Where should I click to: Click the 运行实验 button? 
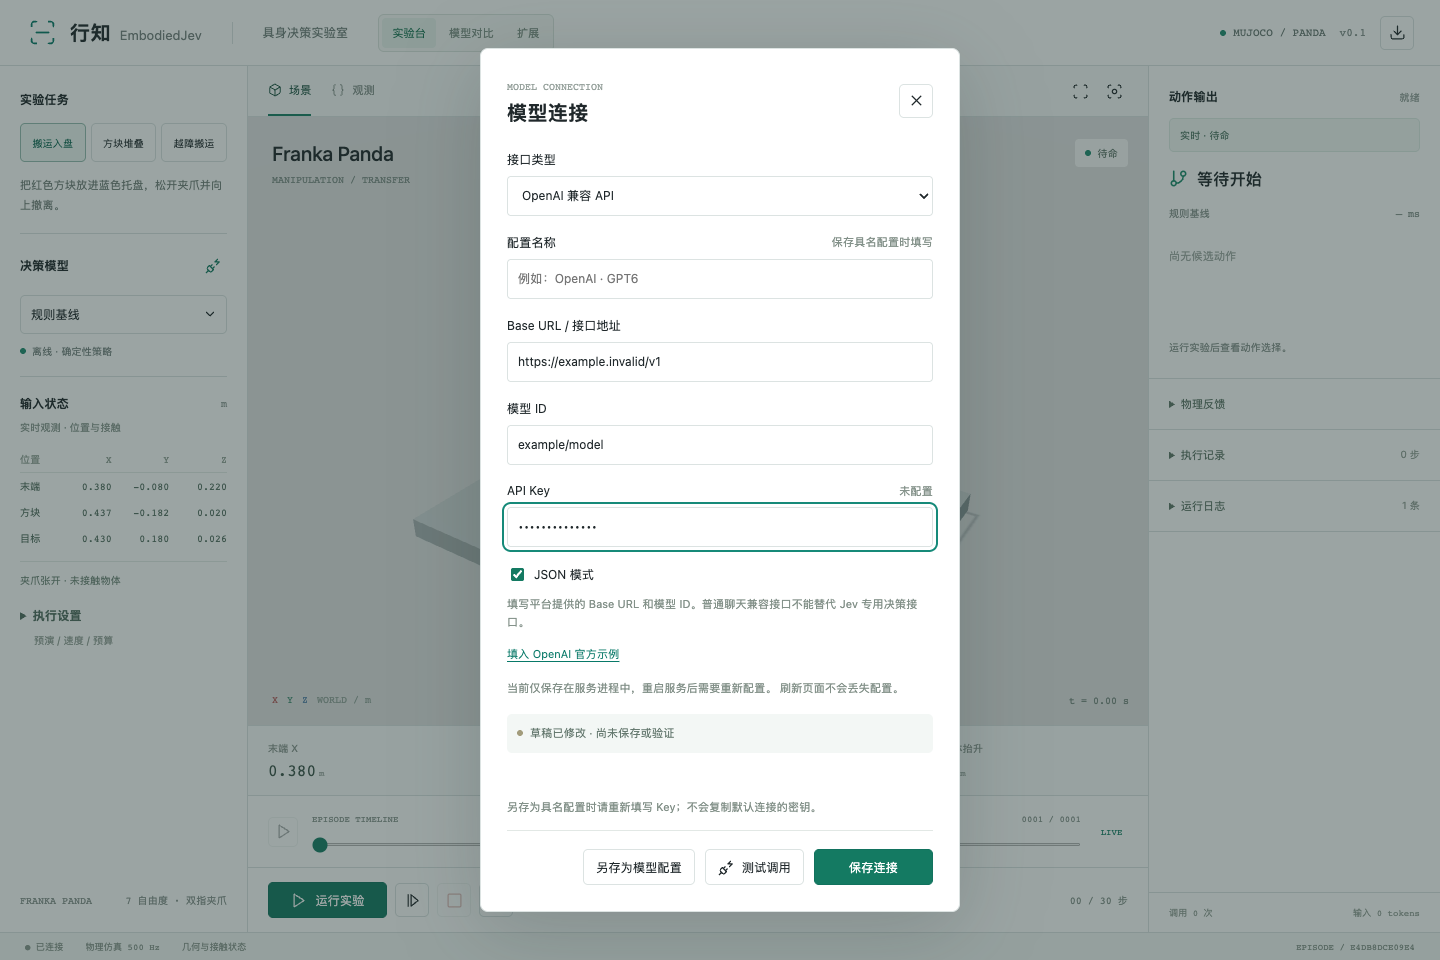pos(328,900)
